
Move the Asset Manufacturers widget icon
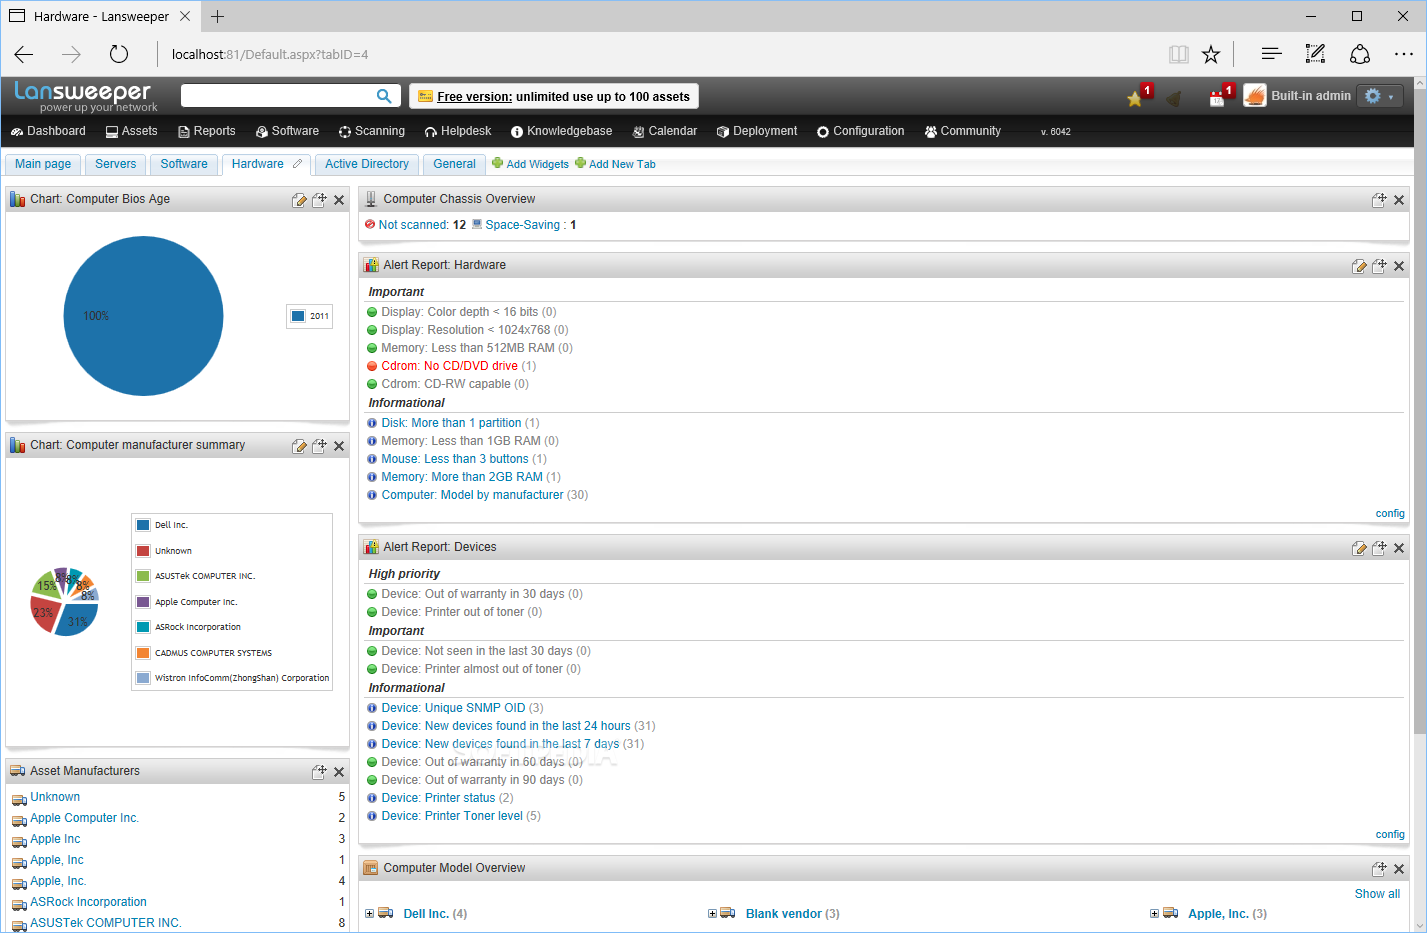319,772
